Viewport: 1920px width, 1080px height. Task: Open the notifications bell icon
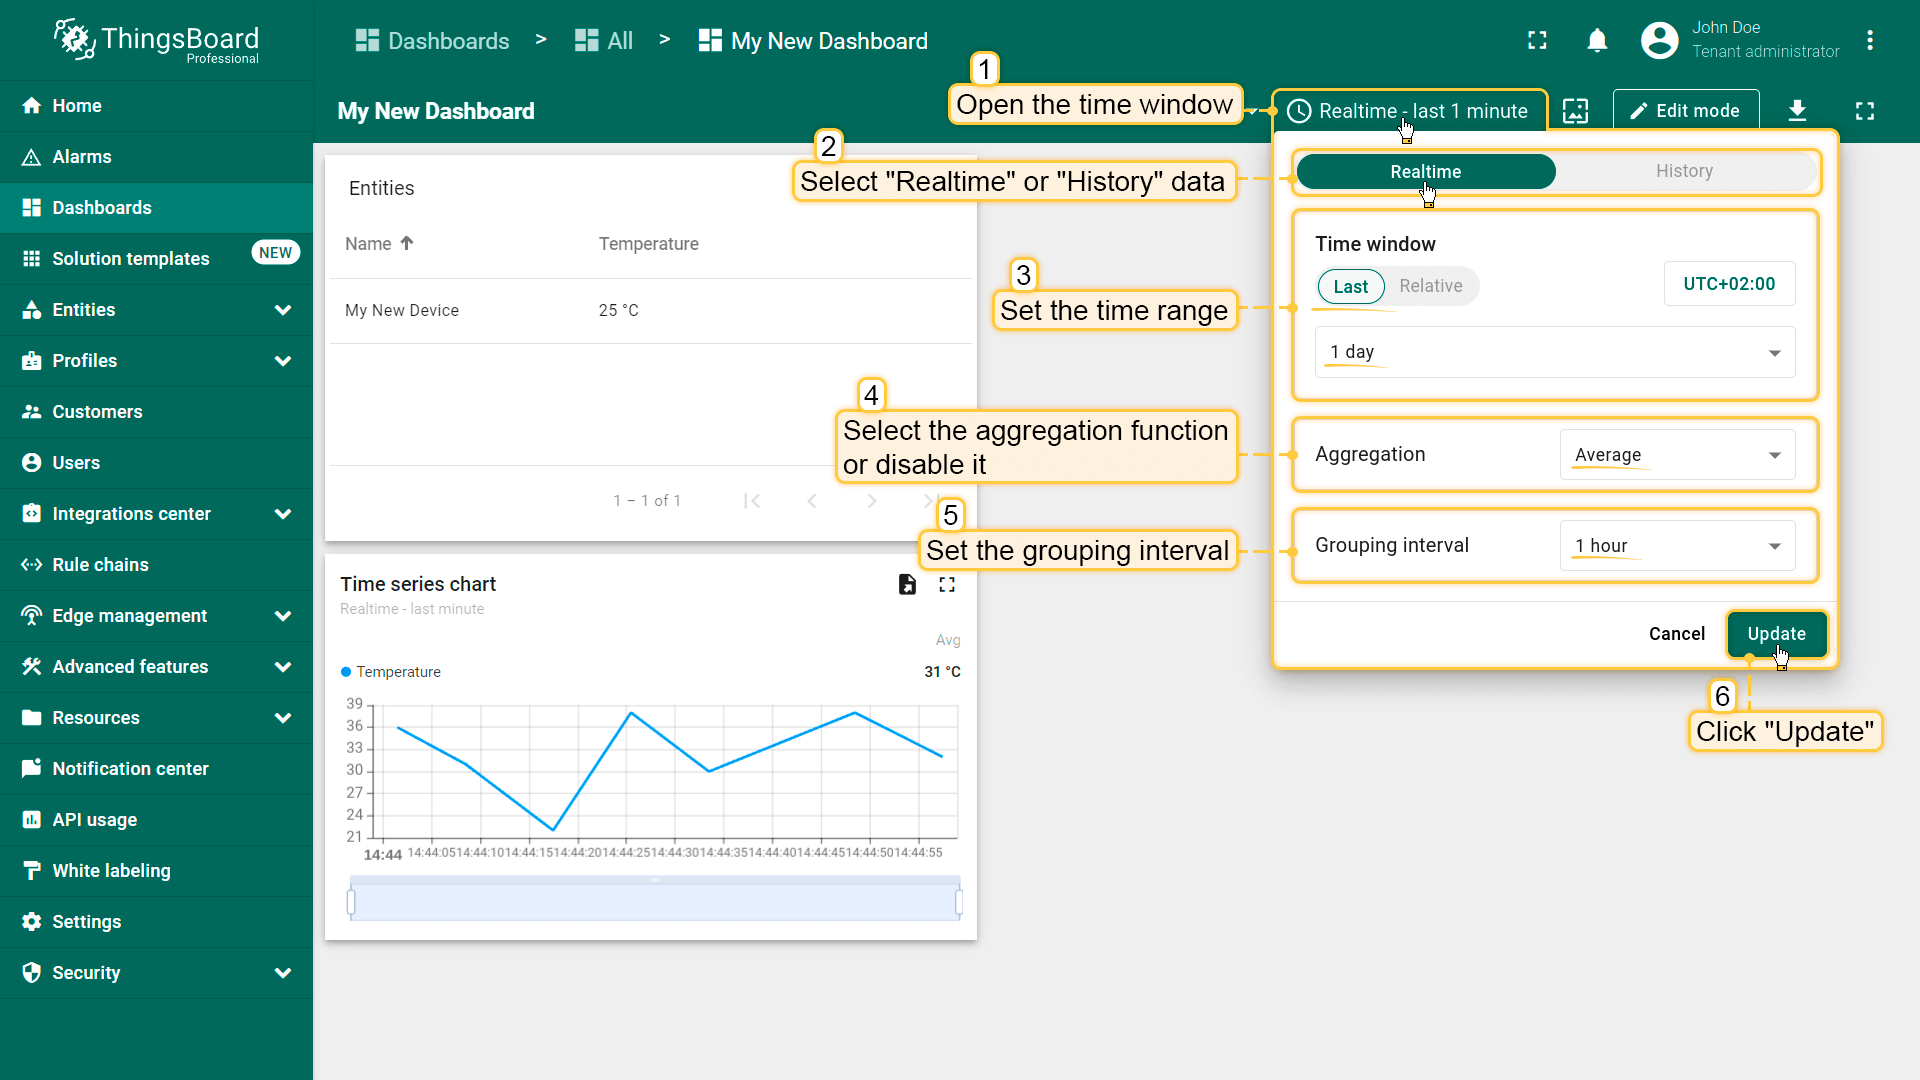(x=1597, y=40)
